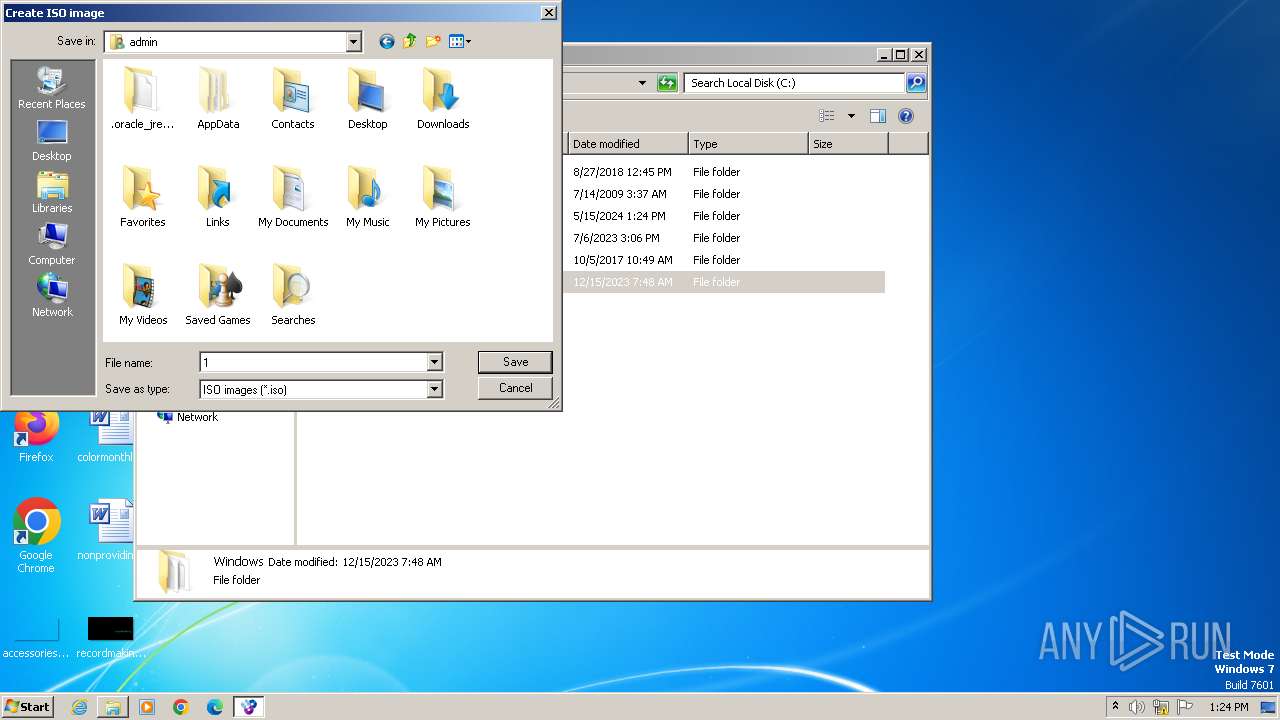Click the search magnifier in Explorer
Image resolution: width=1280 pixels, height=720 pixels.
pyautogui.click(x=915, y=83)
